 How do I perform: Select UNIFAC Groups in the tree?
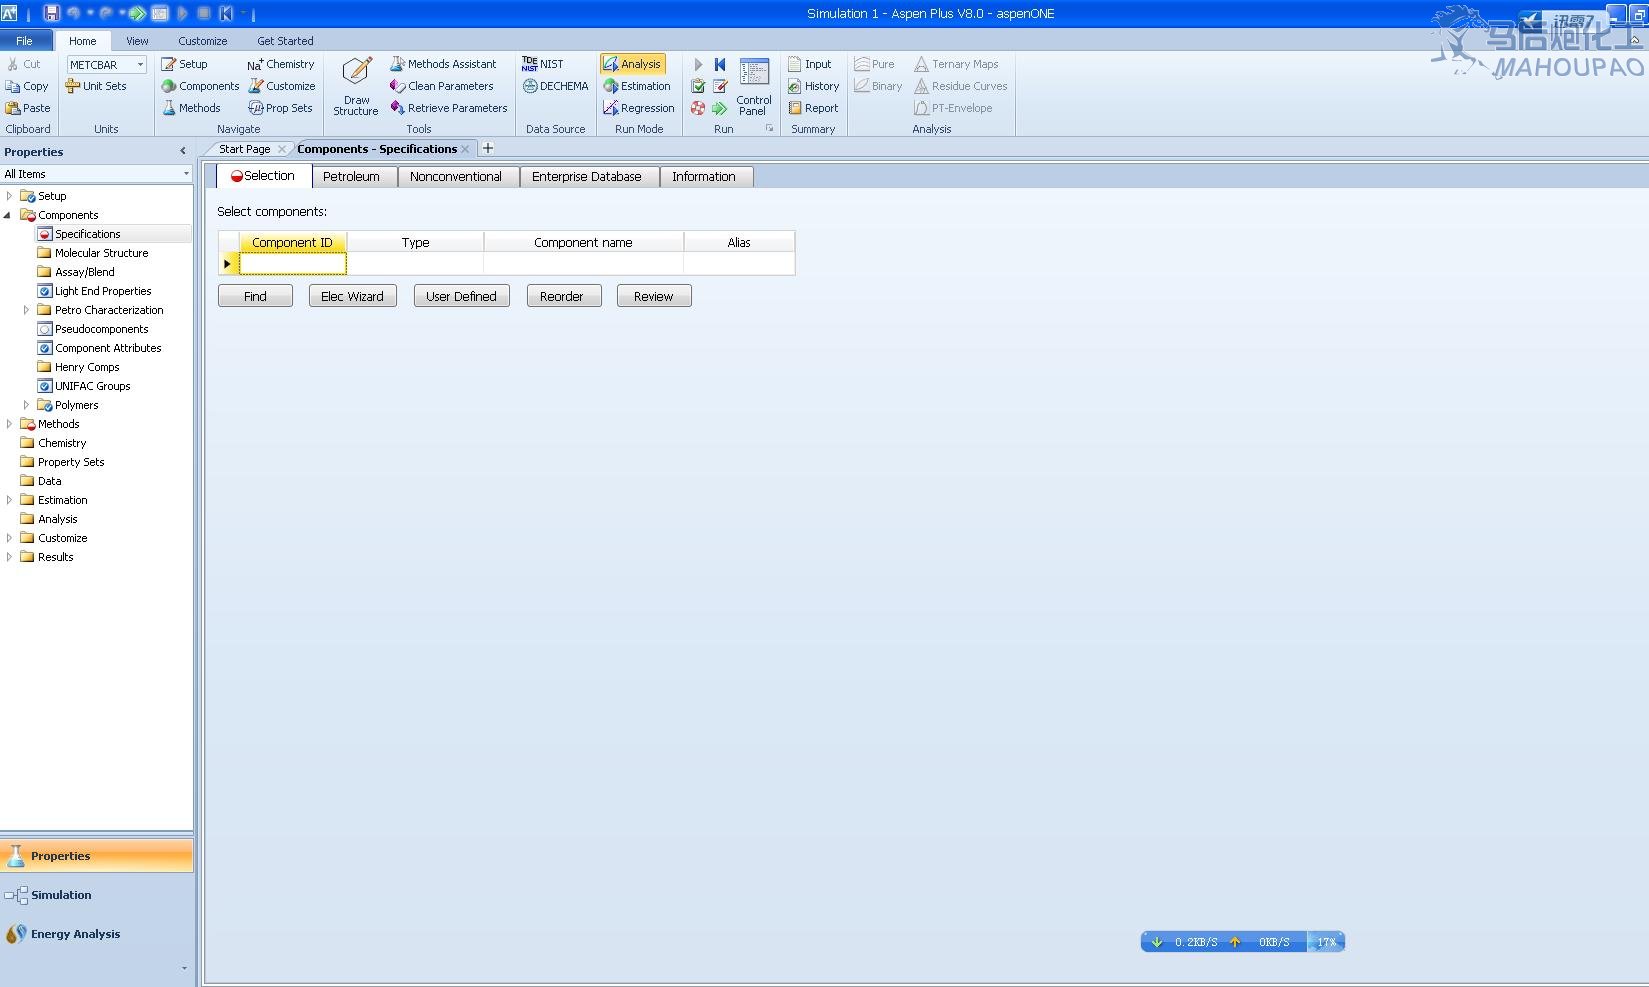click(x=92, y=386)
